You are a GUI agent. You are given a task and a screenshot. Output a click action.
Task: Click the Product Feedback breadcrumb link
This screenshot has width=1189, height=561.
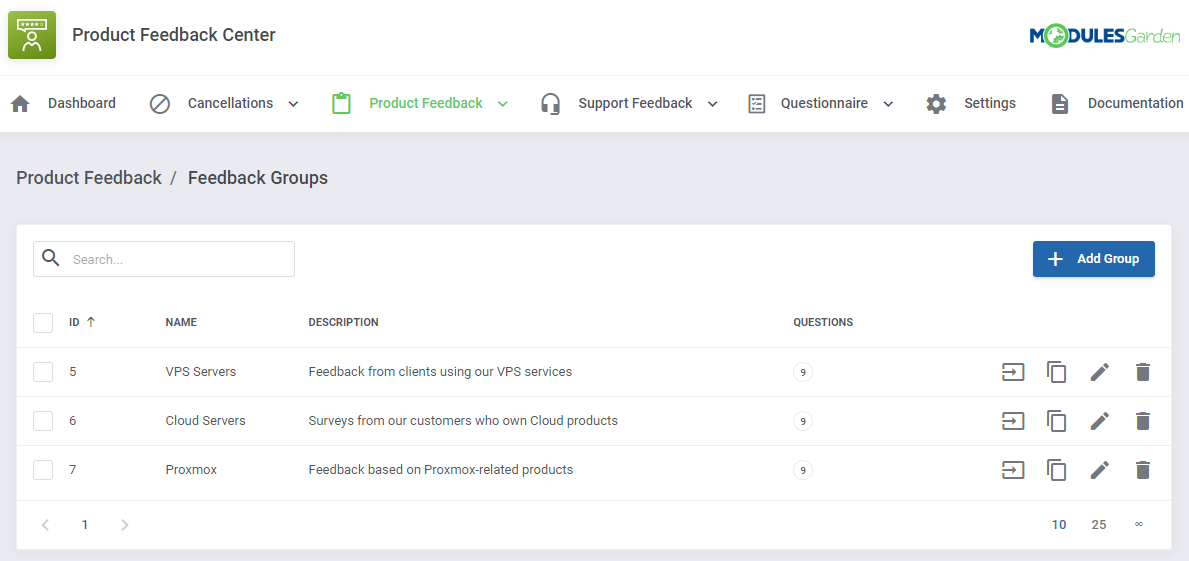(89, 178)
